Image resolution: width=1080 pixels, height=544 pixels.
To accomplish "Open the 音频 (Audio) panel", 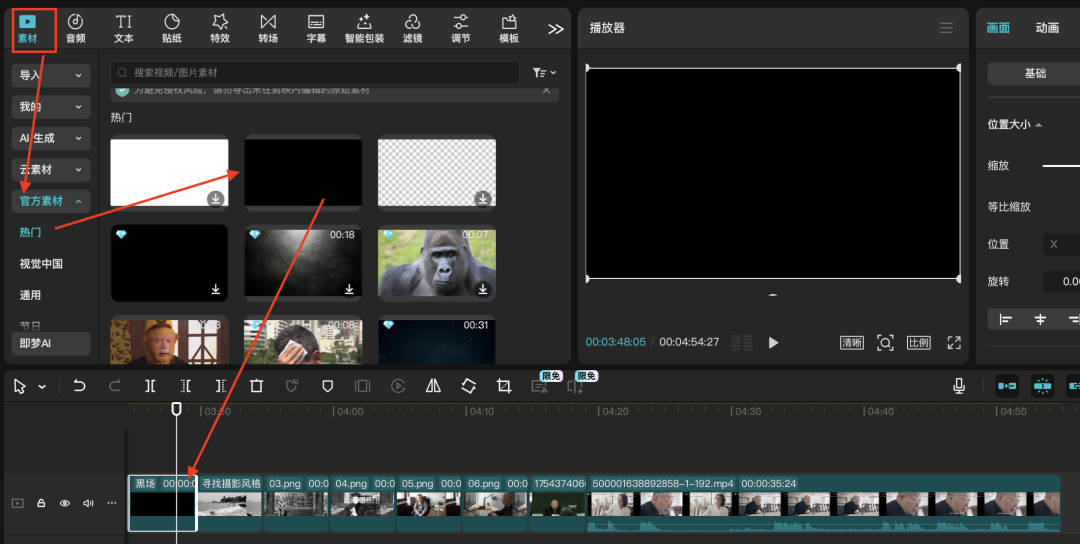I will click(76, 28).
